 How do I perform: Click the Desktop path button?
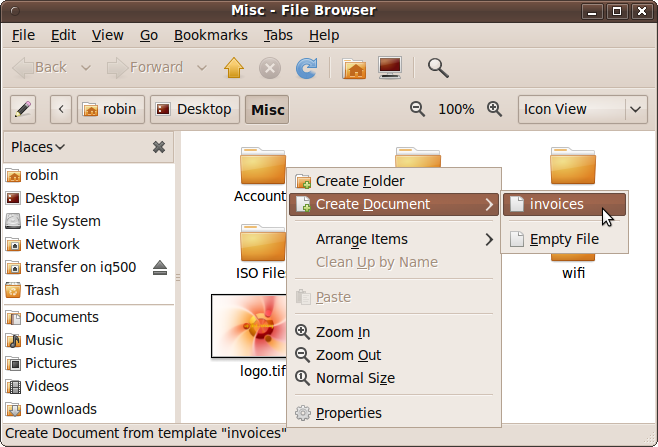point(195,110)
